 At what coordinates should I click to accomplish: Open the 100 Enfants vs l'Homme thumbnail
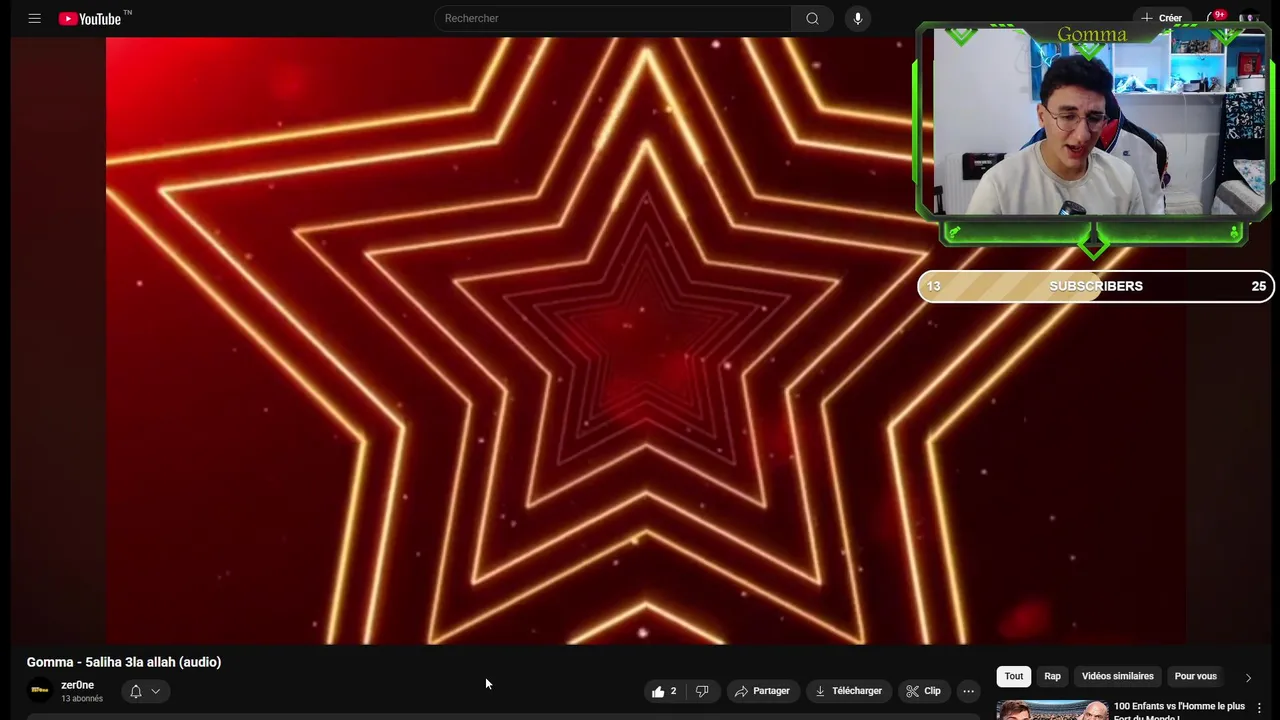[1052, 710]
